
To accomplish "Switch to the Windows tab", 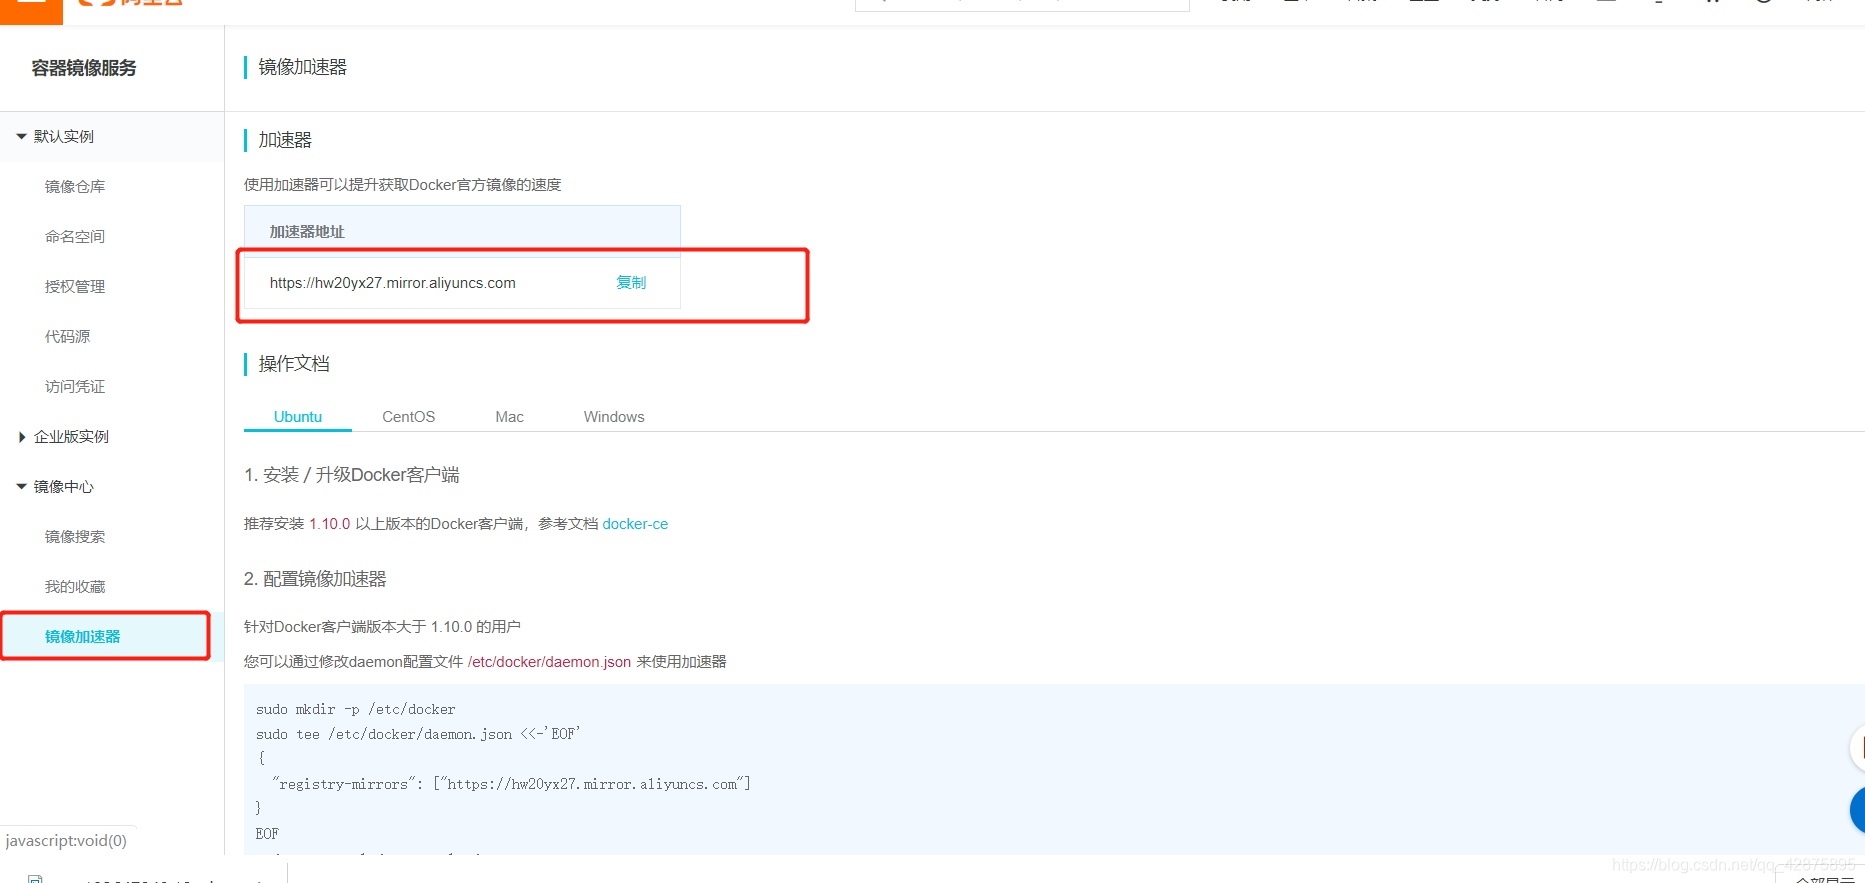I will click(614, 417).
